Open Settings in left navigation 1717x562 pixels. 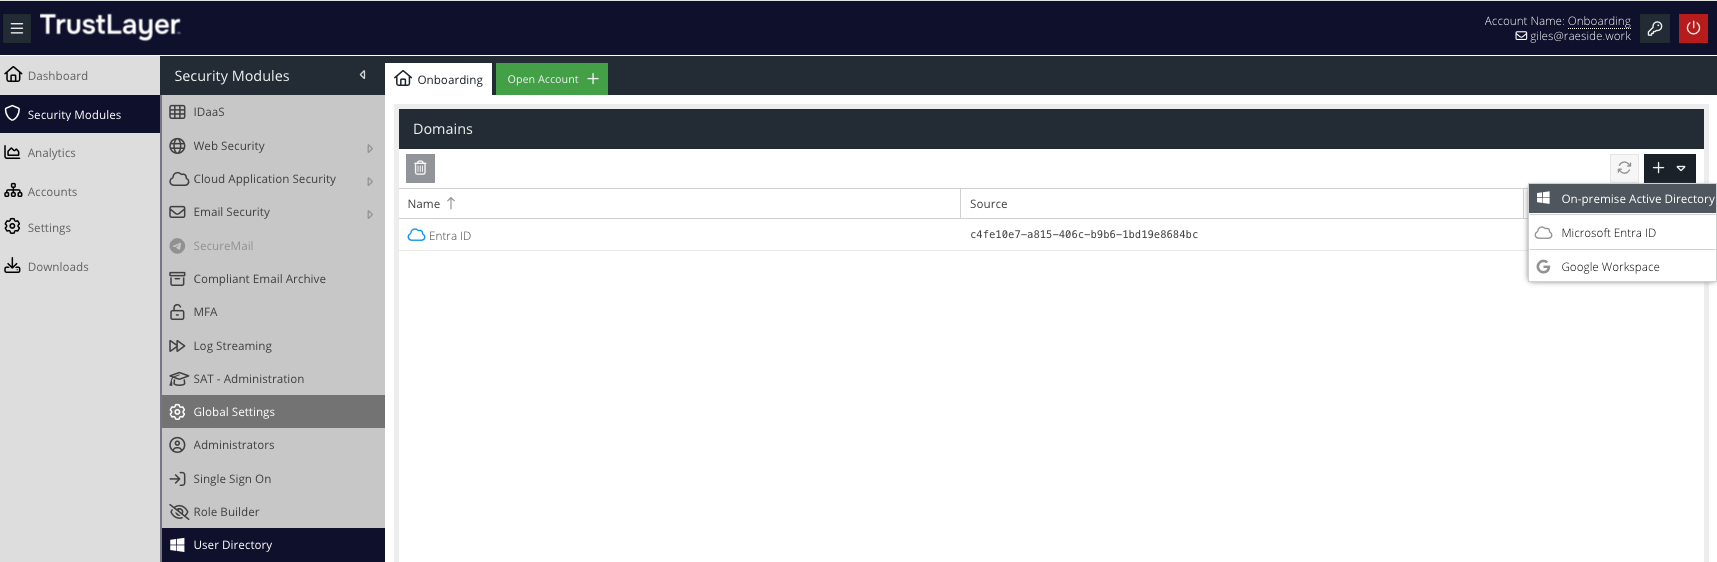coord(80,227)
